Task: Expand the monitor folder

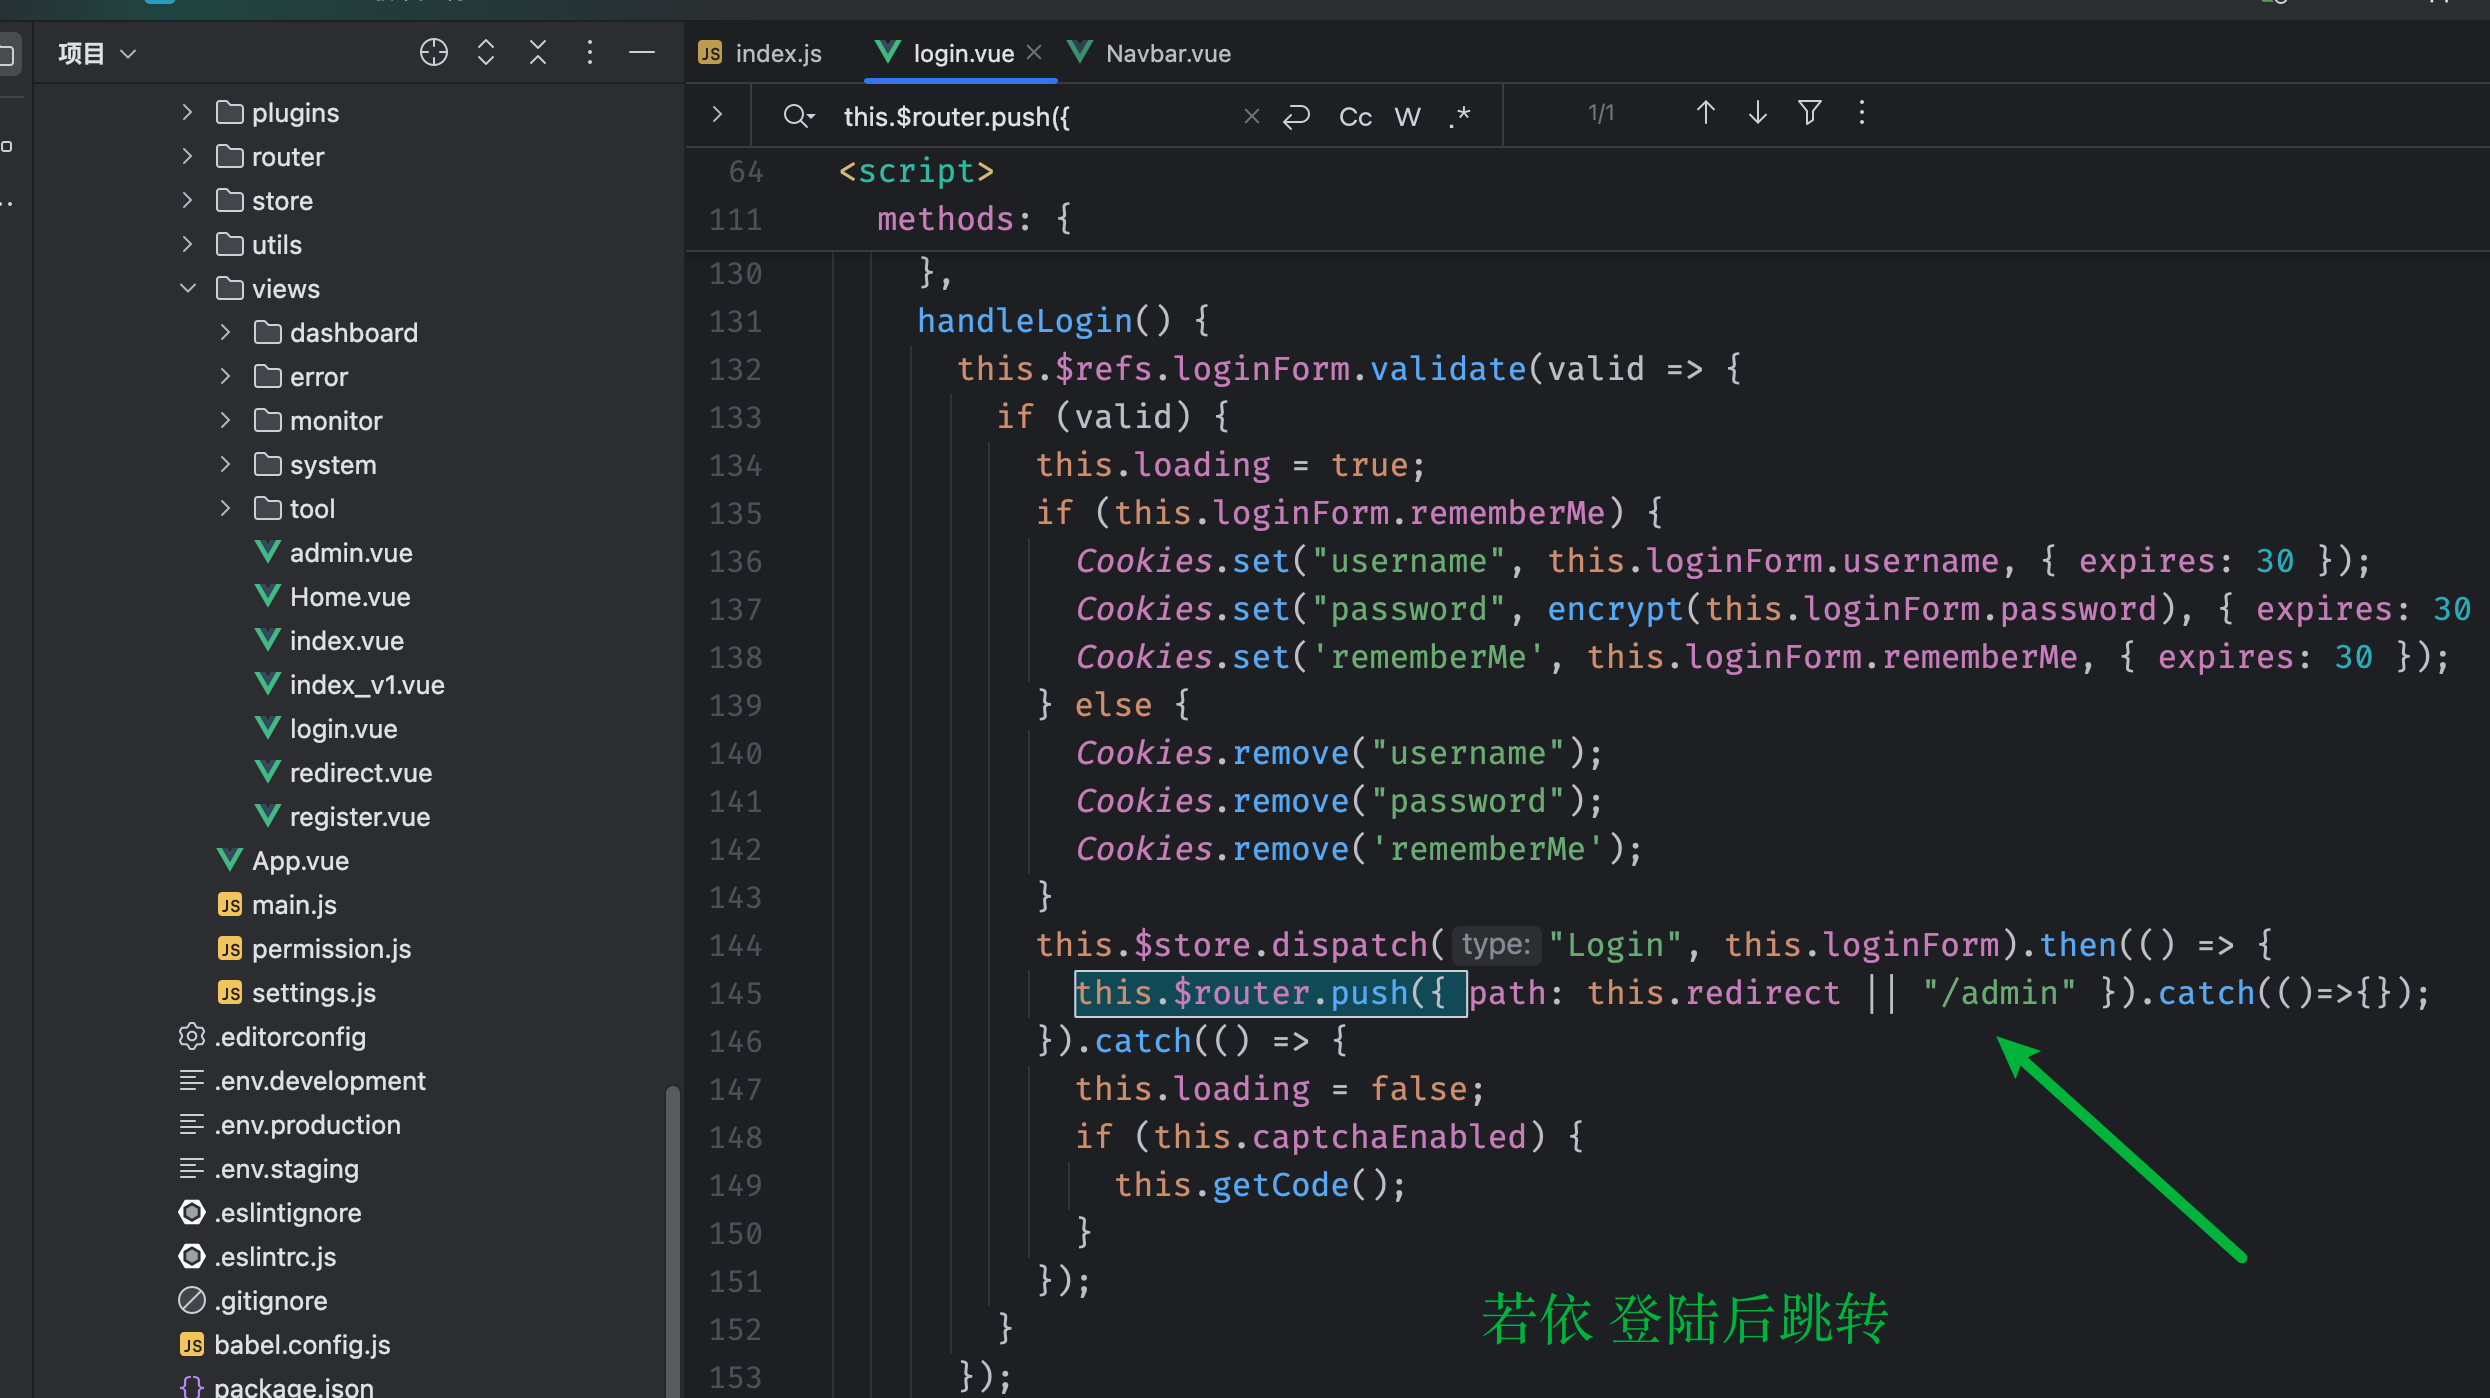Action: [x=225, y=420]
